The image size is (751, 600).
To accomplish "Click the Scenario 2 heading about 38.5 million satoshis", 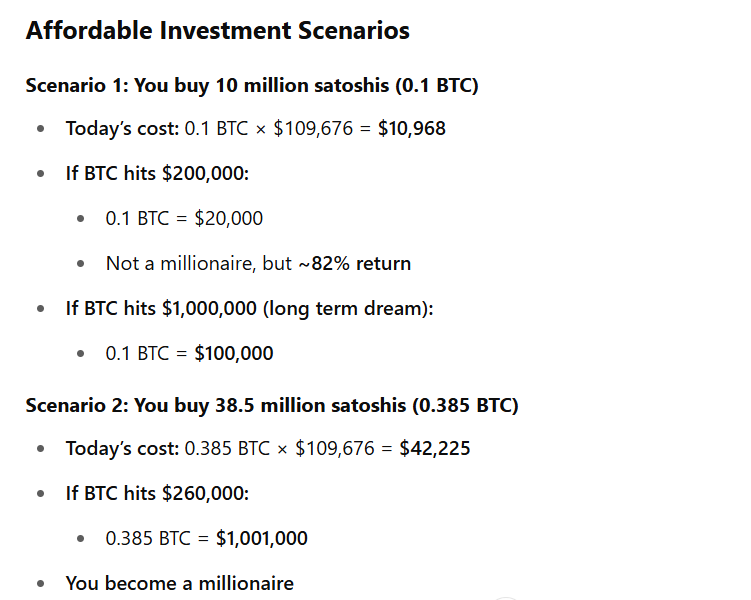I will (x=271, y=405).
